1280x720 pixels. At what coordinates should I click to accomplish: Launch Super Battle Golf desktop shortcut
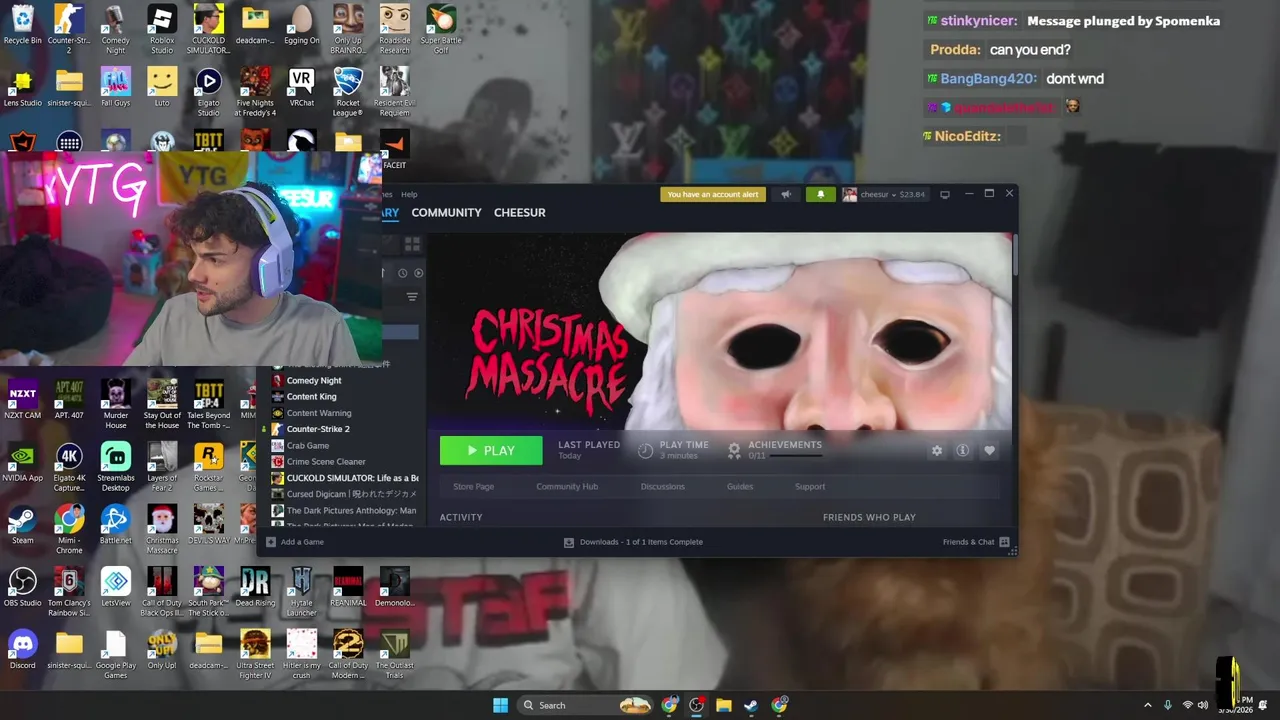441,30
